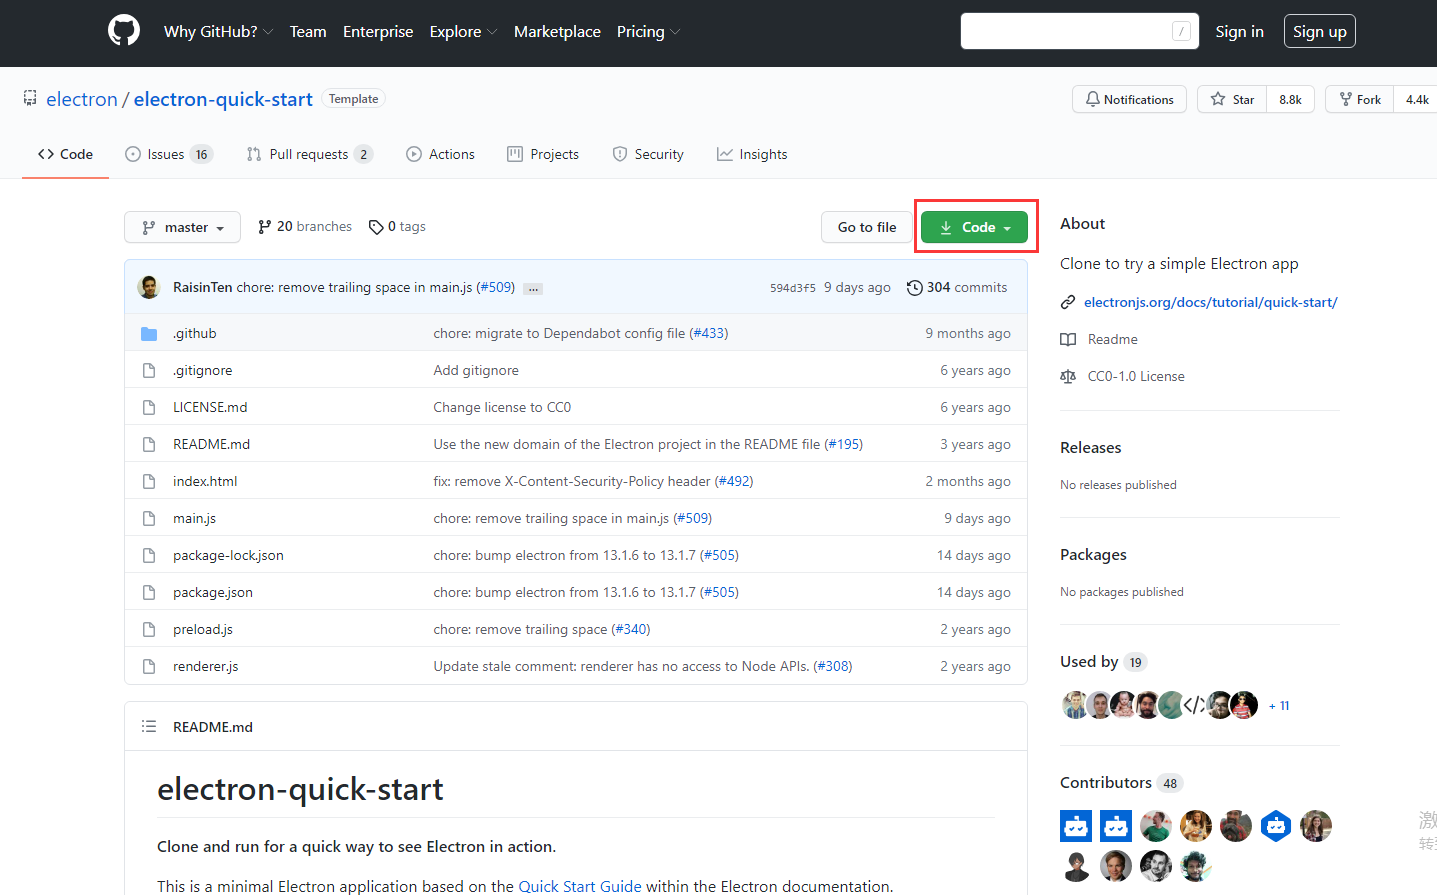Open the electron-quick-start repository link
1437x895 pixels.
(x=223, y=99)
